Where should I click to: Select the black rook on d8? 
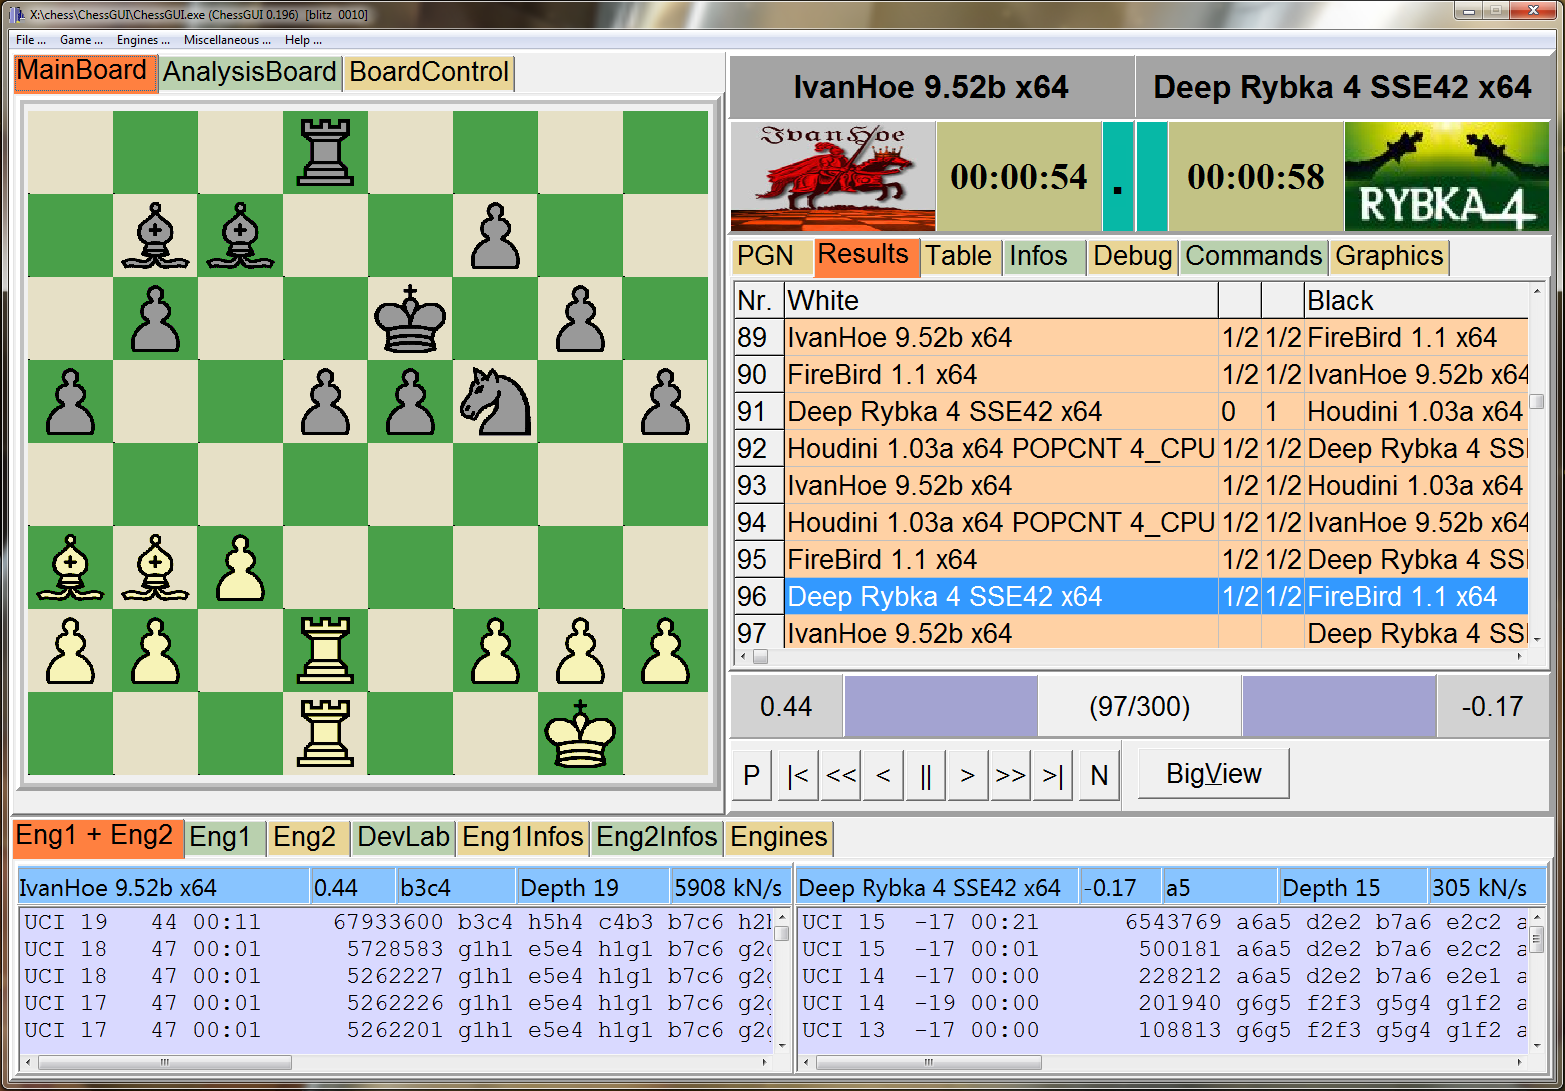(325, 152)
